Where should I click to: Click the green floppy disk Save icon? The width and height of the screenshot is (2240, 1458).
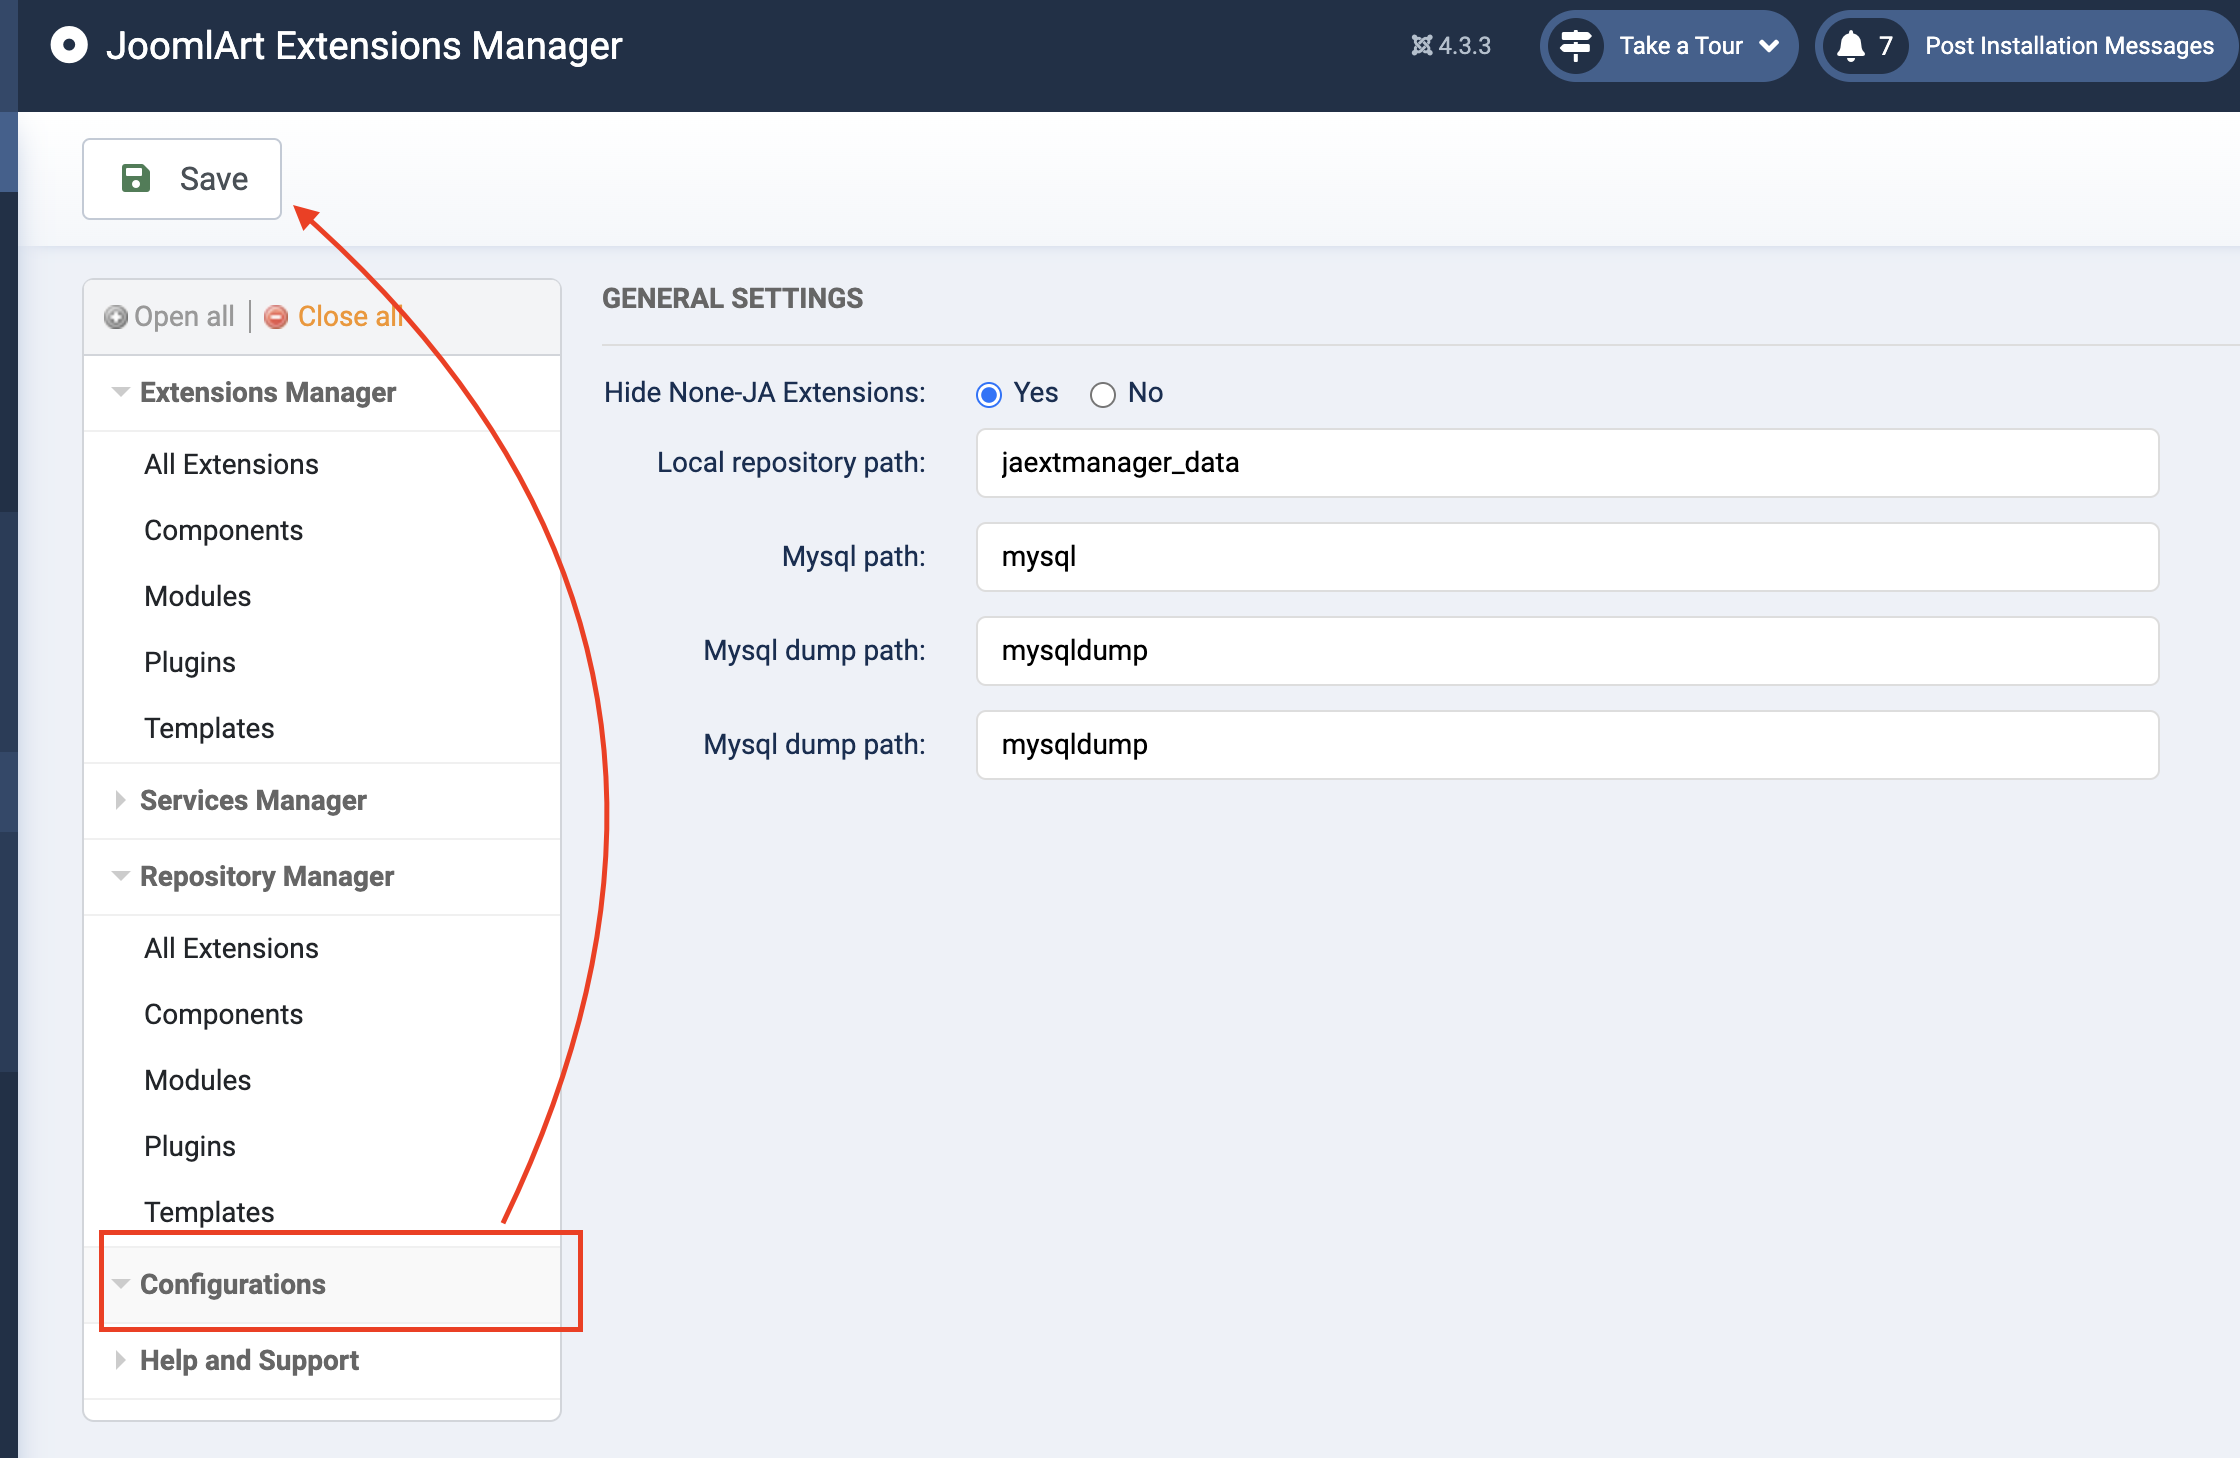135,179
